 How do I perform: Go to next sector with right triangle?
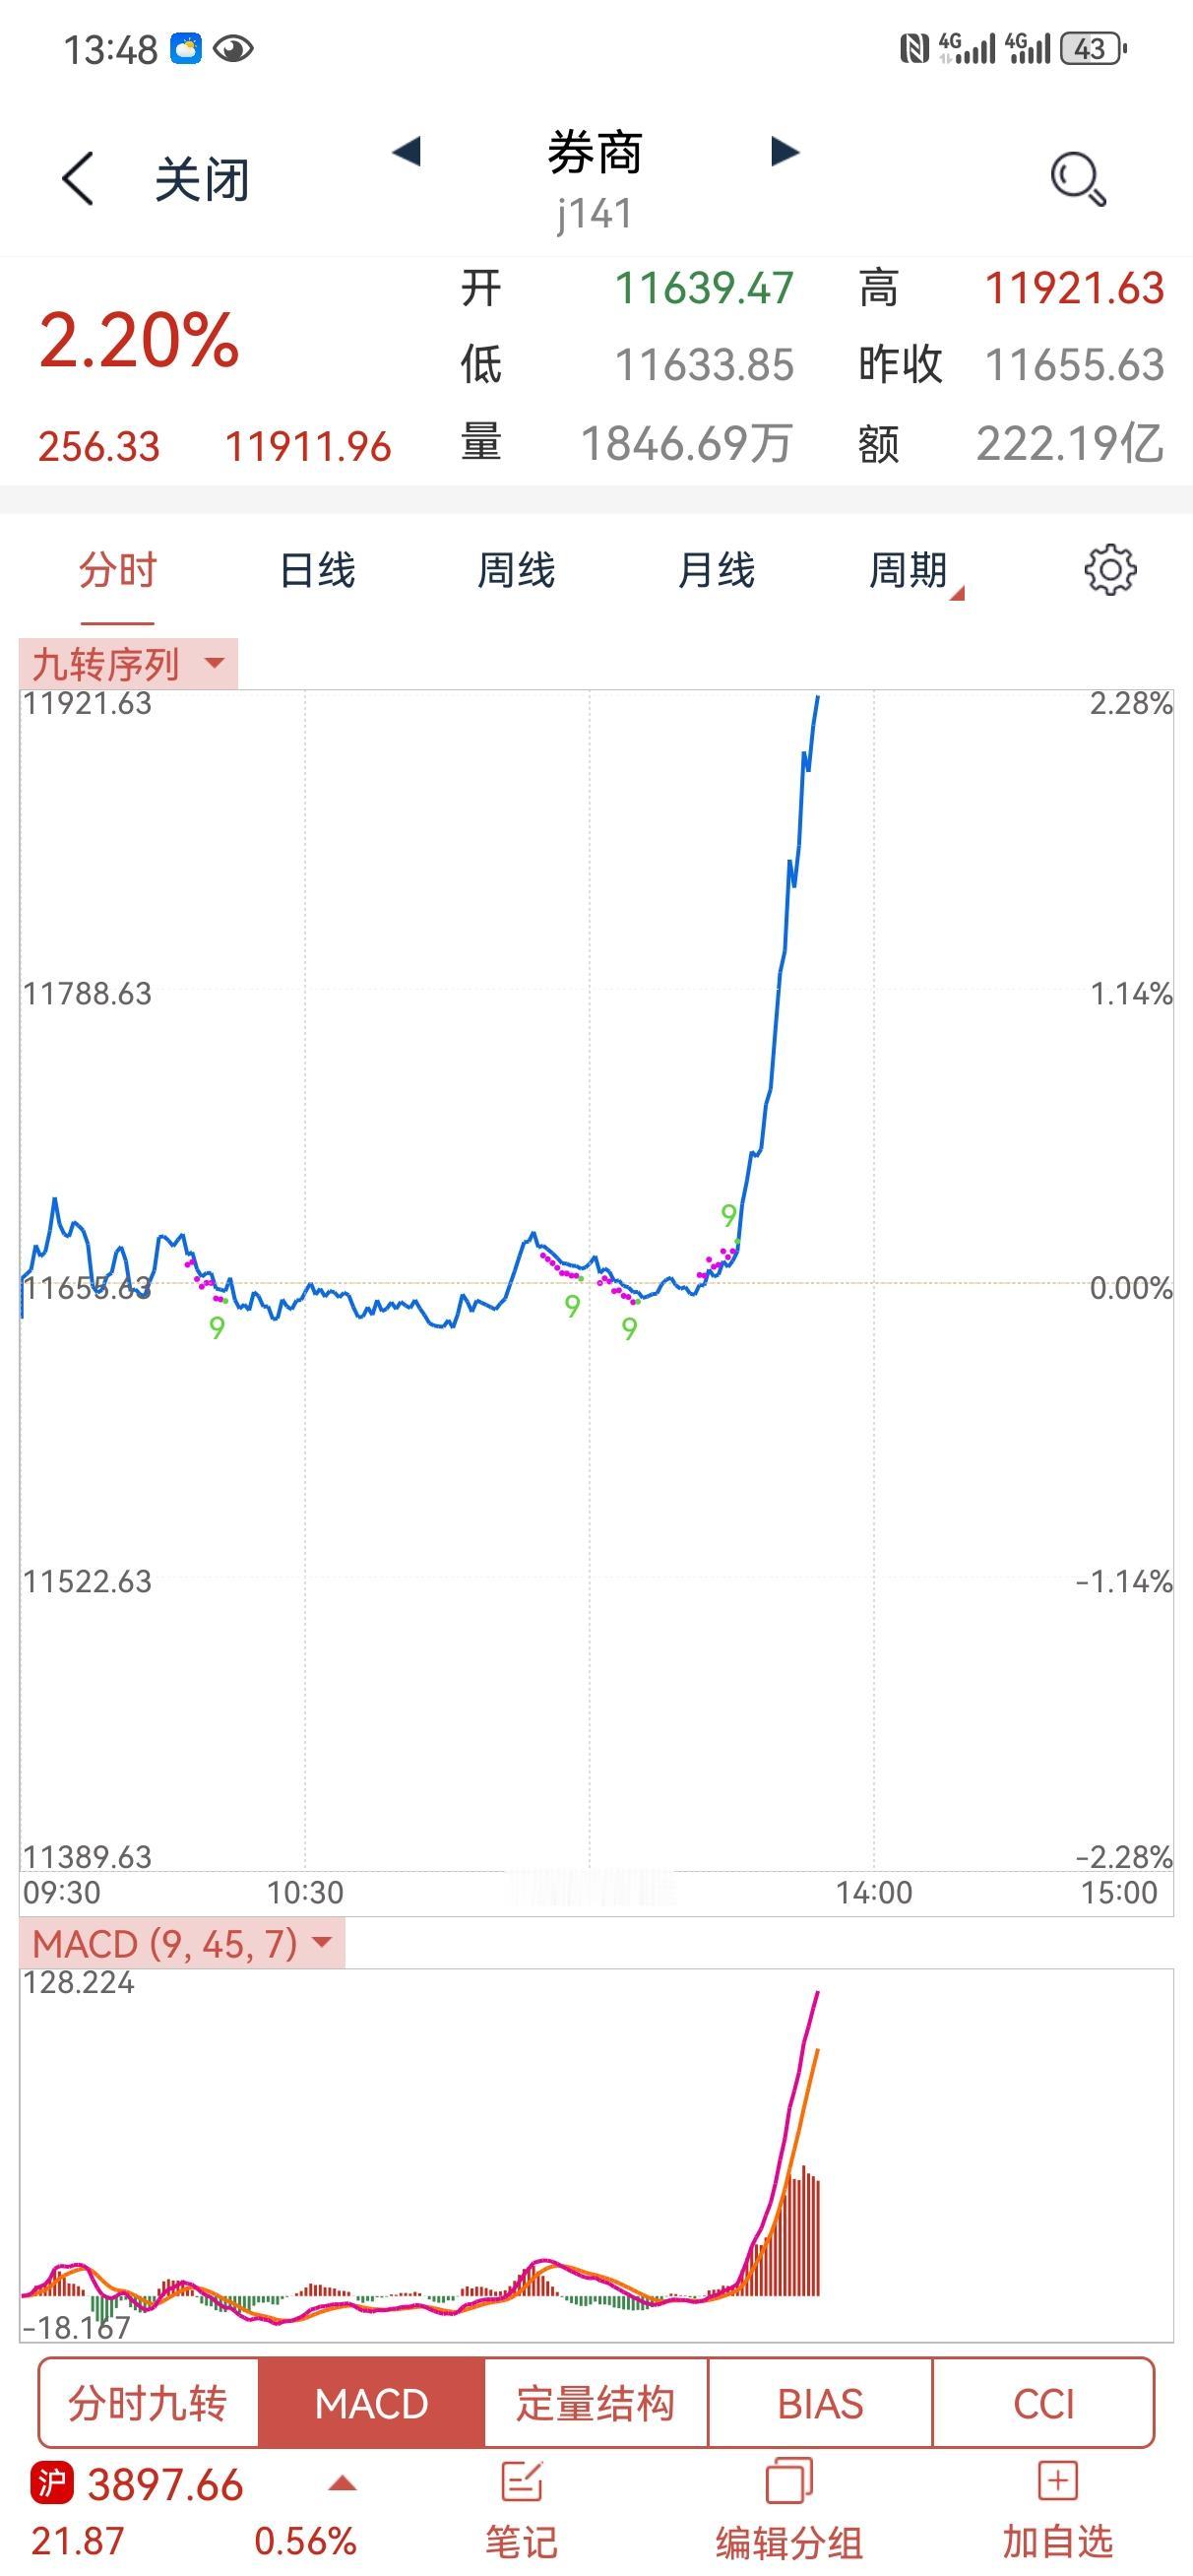785,152
